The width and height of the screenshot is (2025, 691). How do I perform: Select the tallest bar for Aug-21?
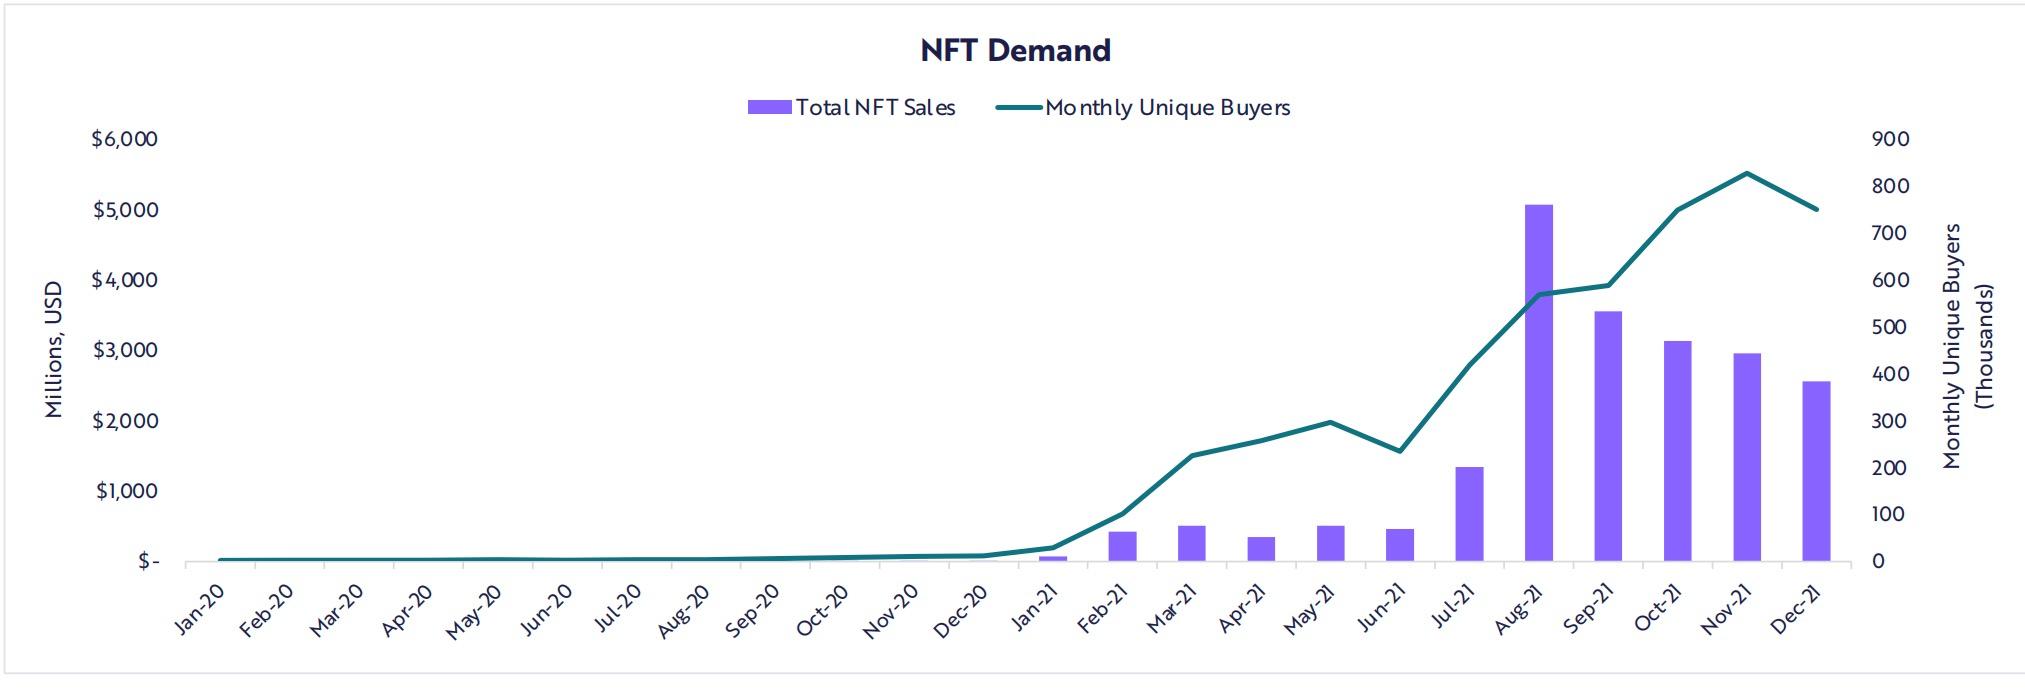click(1538, 382)
